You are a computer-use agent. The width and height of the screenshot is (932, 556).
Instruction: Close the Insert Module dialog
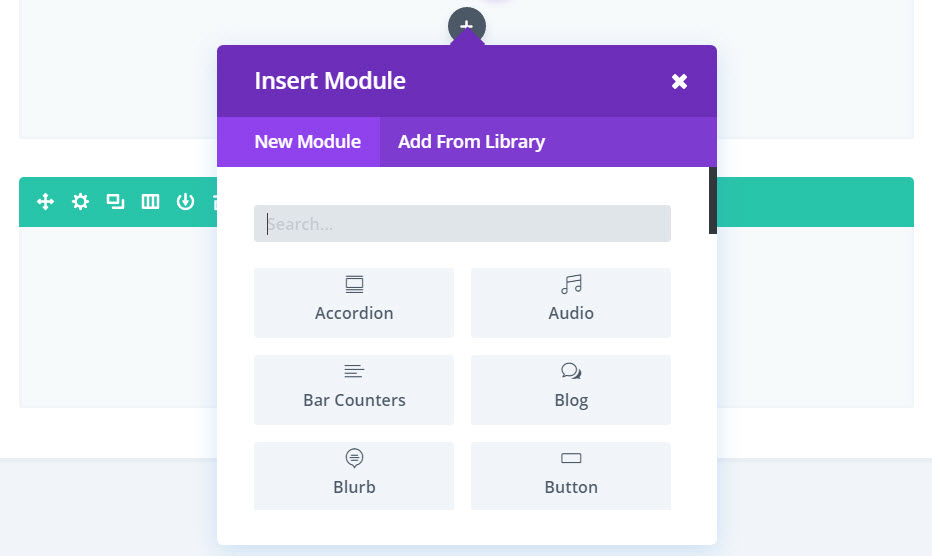679,82
